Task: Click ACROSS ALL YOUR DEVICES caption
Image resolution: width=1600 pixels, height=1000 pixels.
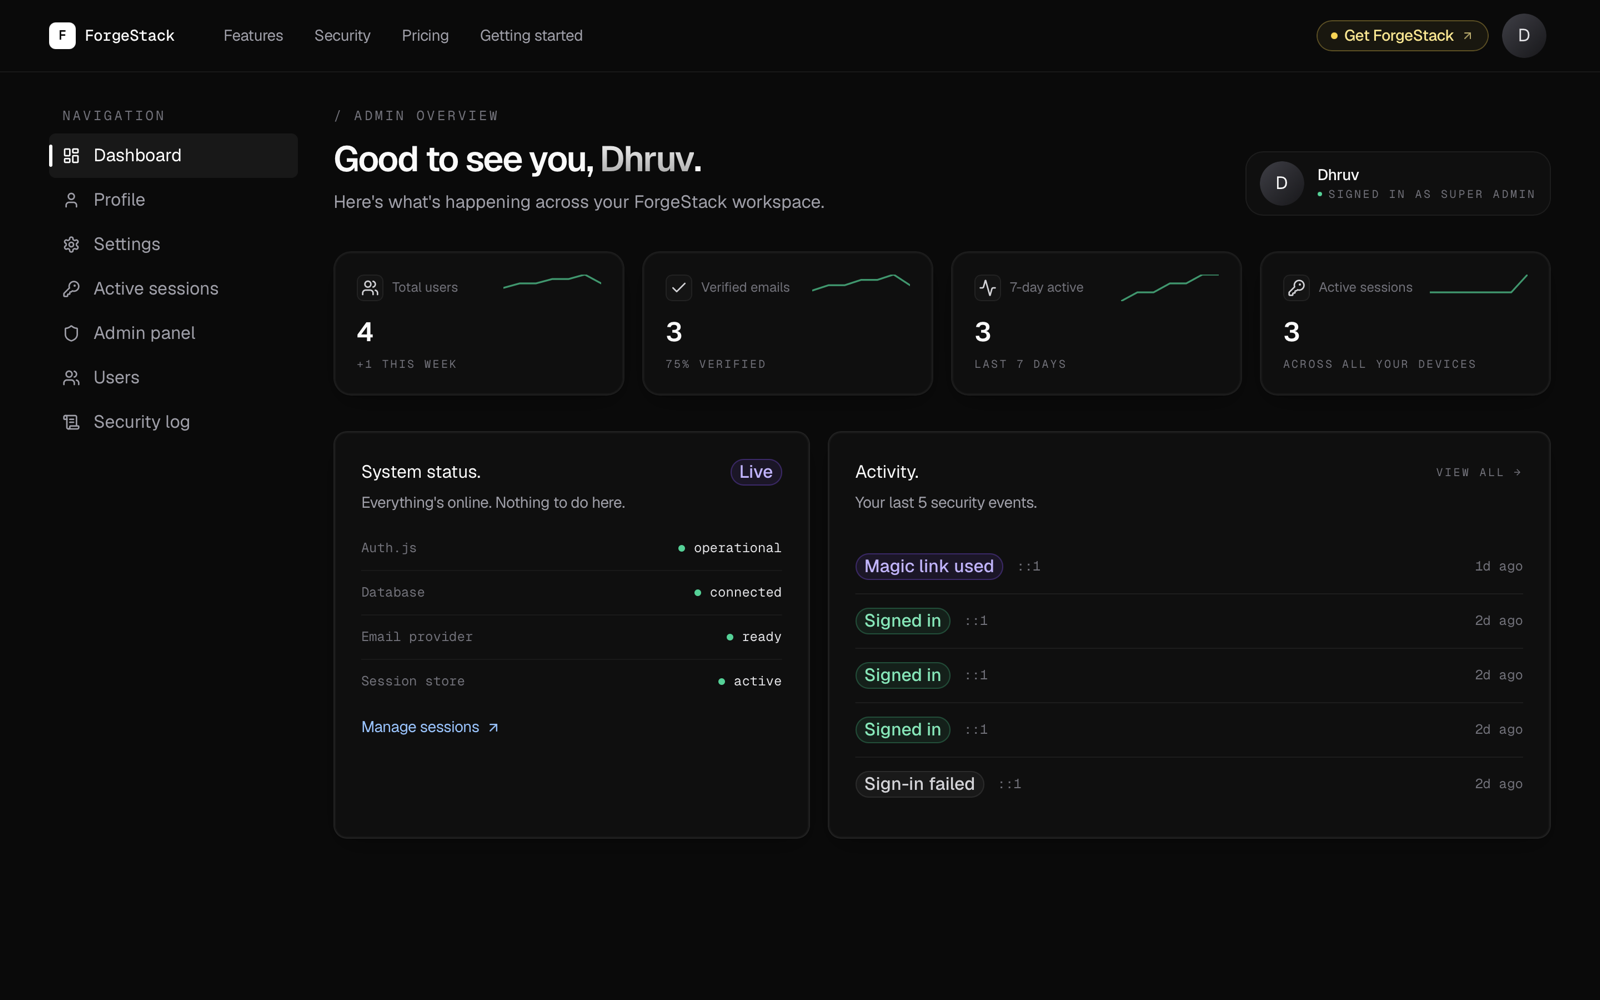Action: pyautogui.click(x=1380, y=365)
